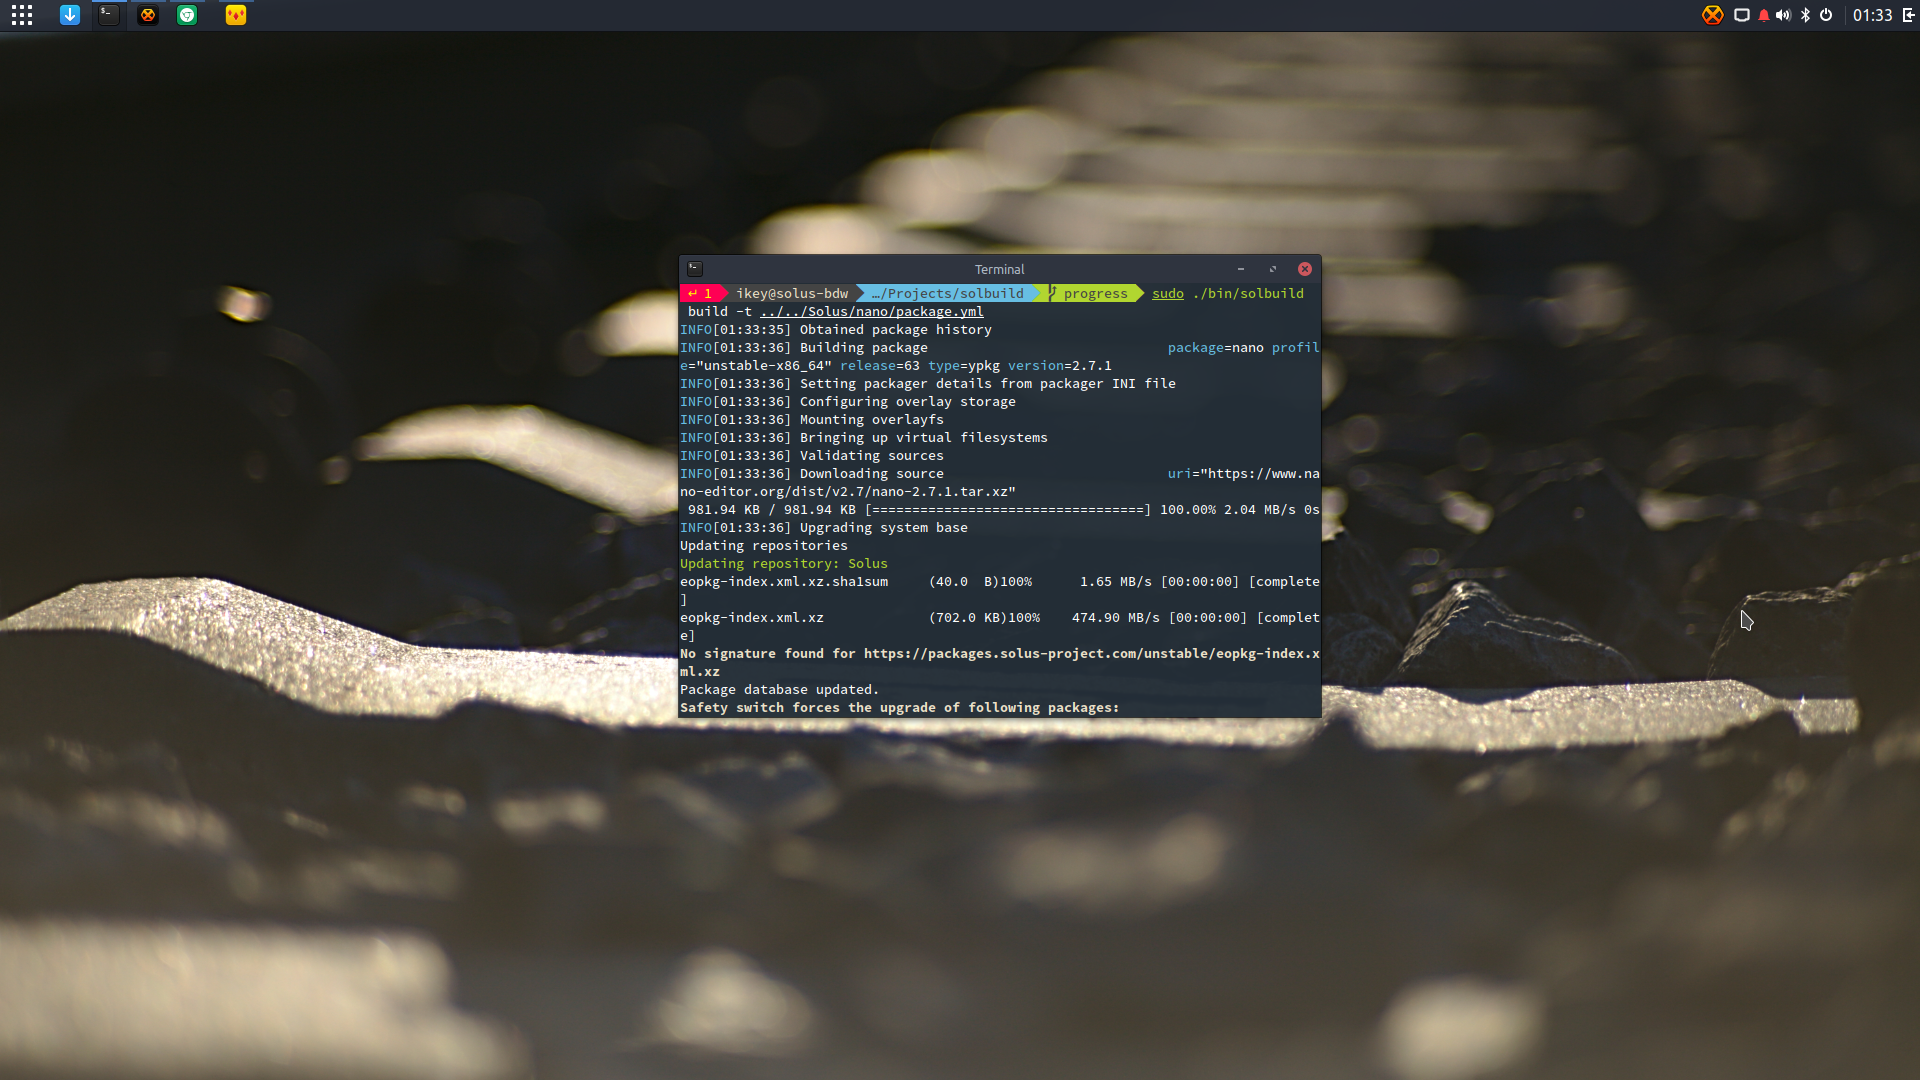Maximize the Terminal window

1273,269
